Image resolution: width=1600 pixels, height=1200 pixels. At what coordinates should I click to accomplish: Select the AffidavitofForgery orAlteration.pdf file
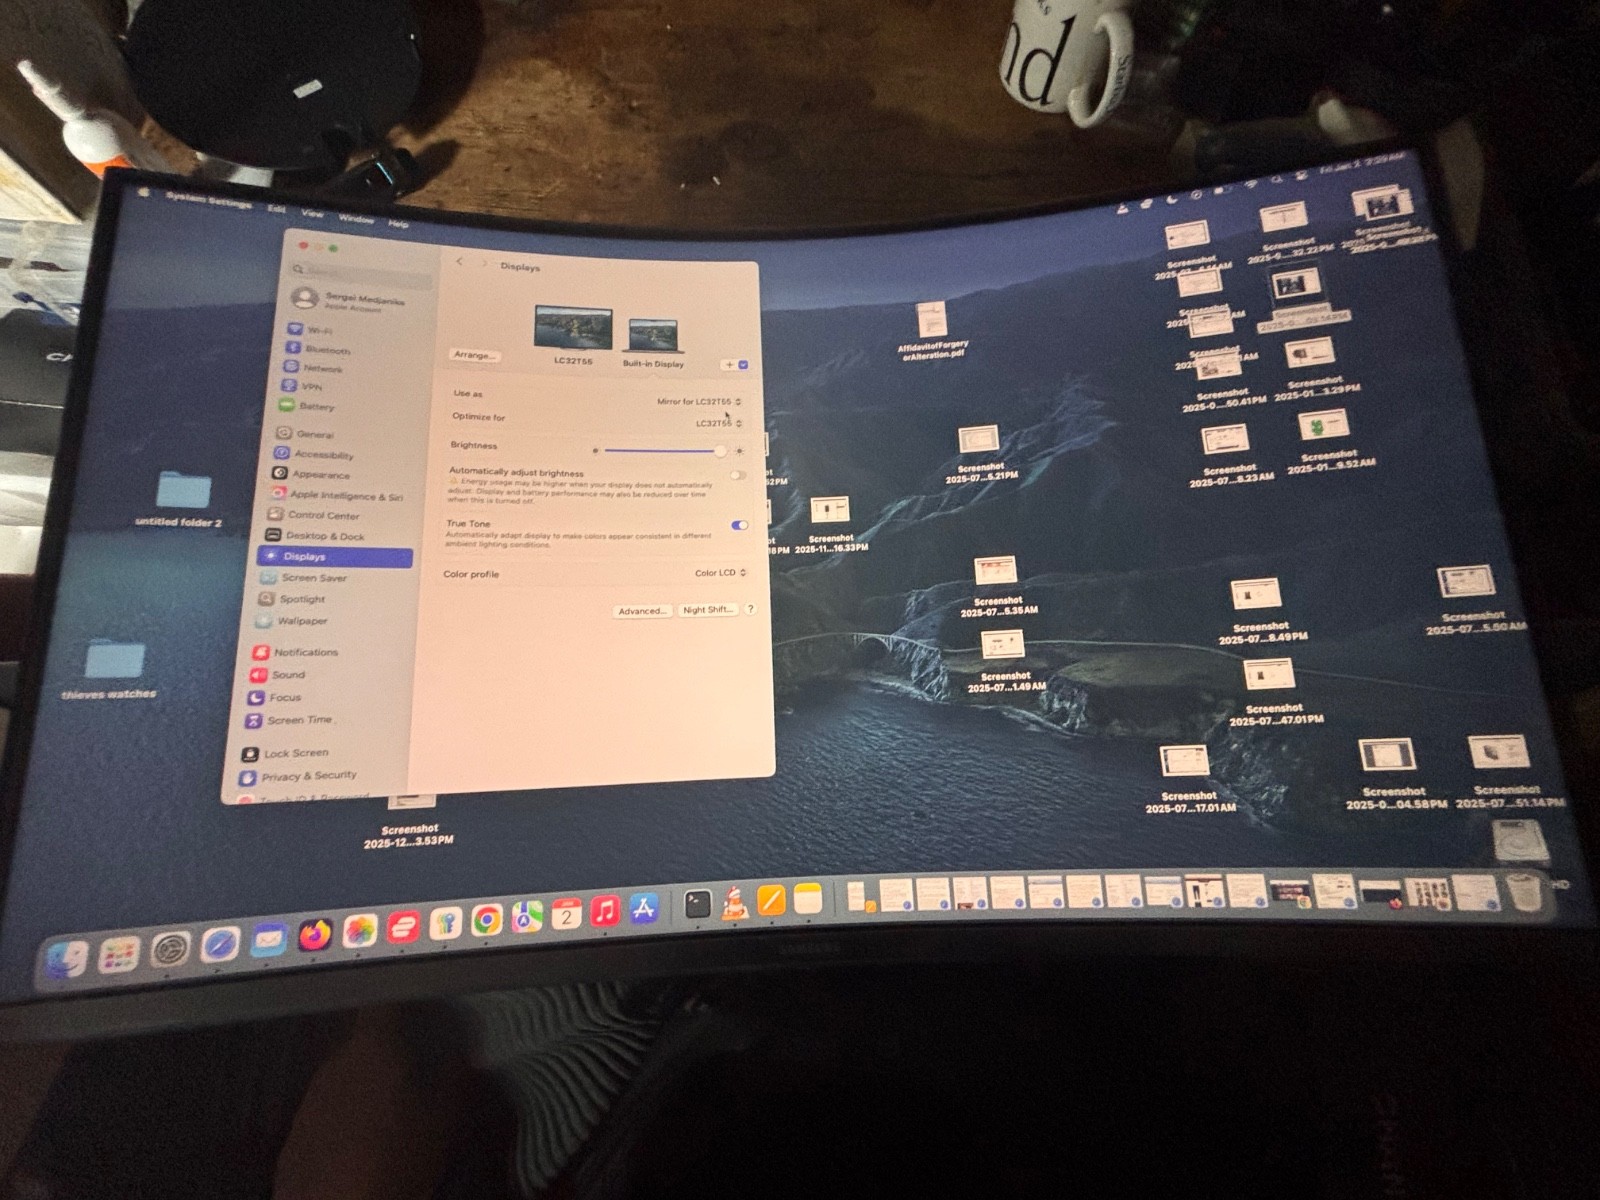pyautogui.click(x=933, y=332)
